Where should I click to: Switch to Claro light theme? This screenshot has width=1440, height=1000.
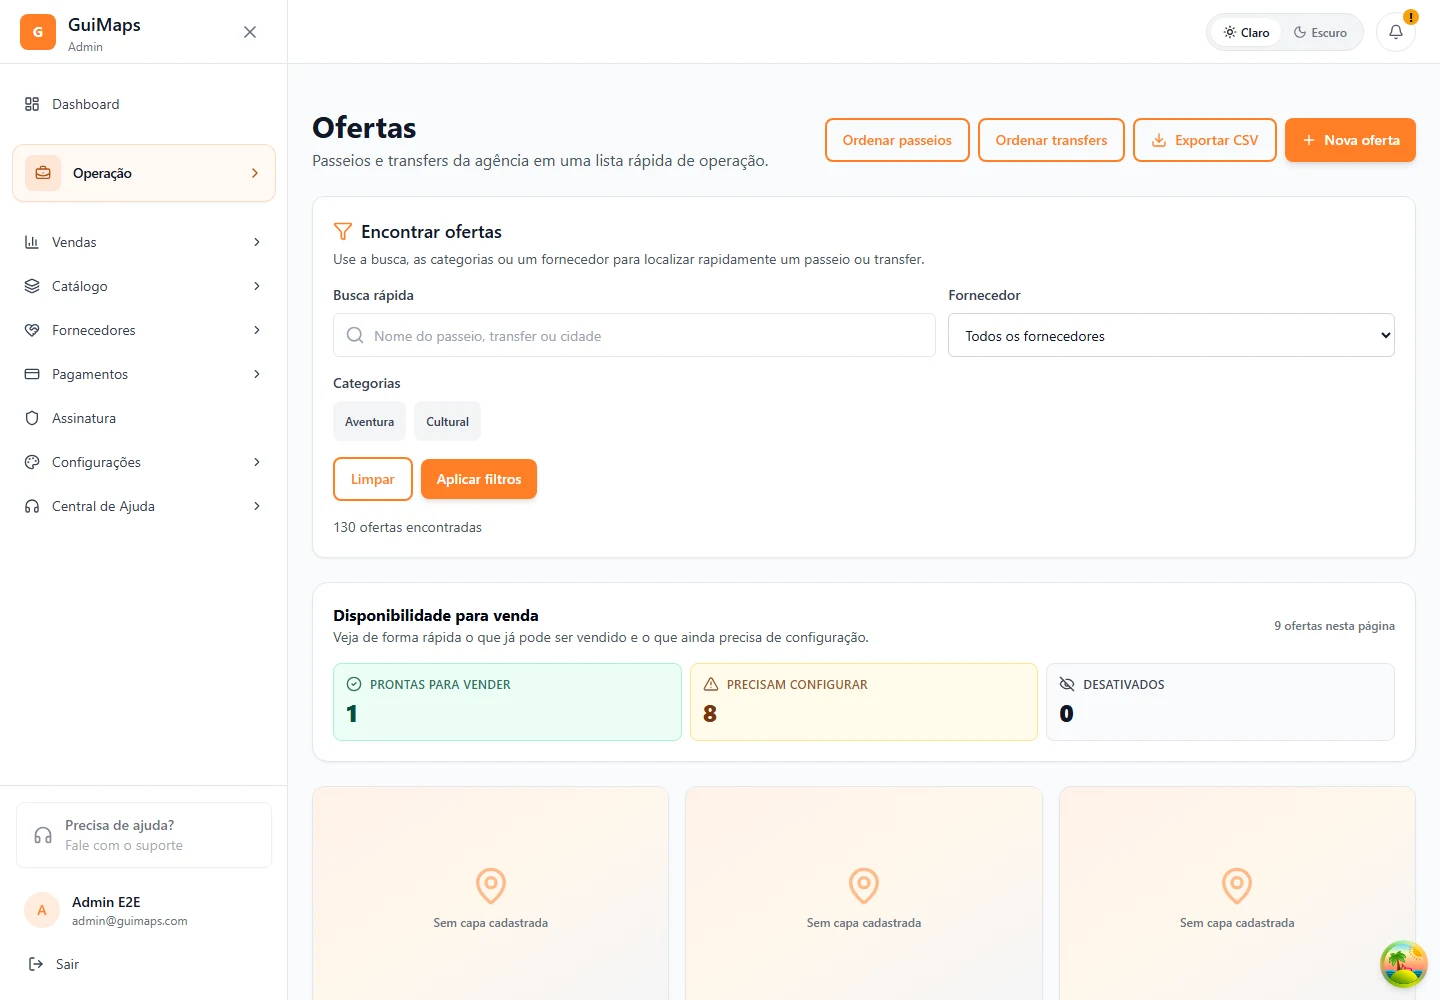[x=1246, y=32]
